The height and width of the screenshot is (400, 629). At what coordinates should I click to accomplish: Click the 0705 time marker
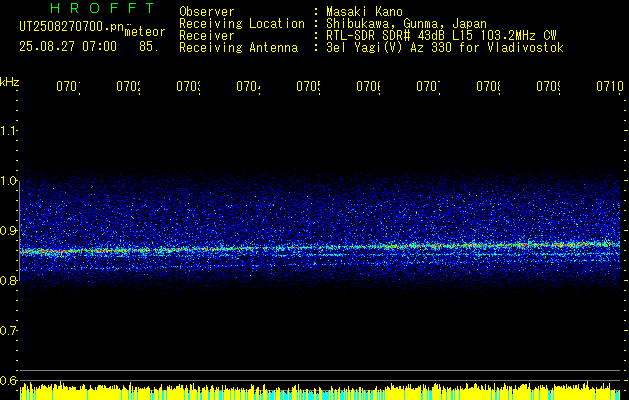click(x=308, y=86)
